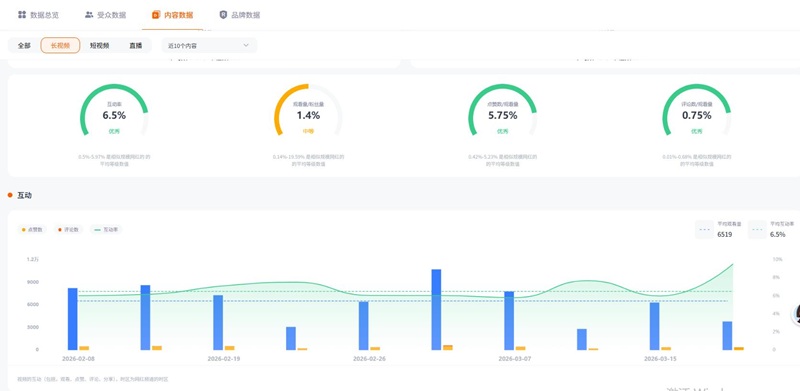This screenshot has height=391, width=800.
Task: Click the blue bar above 2026-03-15
Action: pos(654,326)
